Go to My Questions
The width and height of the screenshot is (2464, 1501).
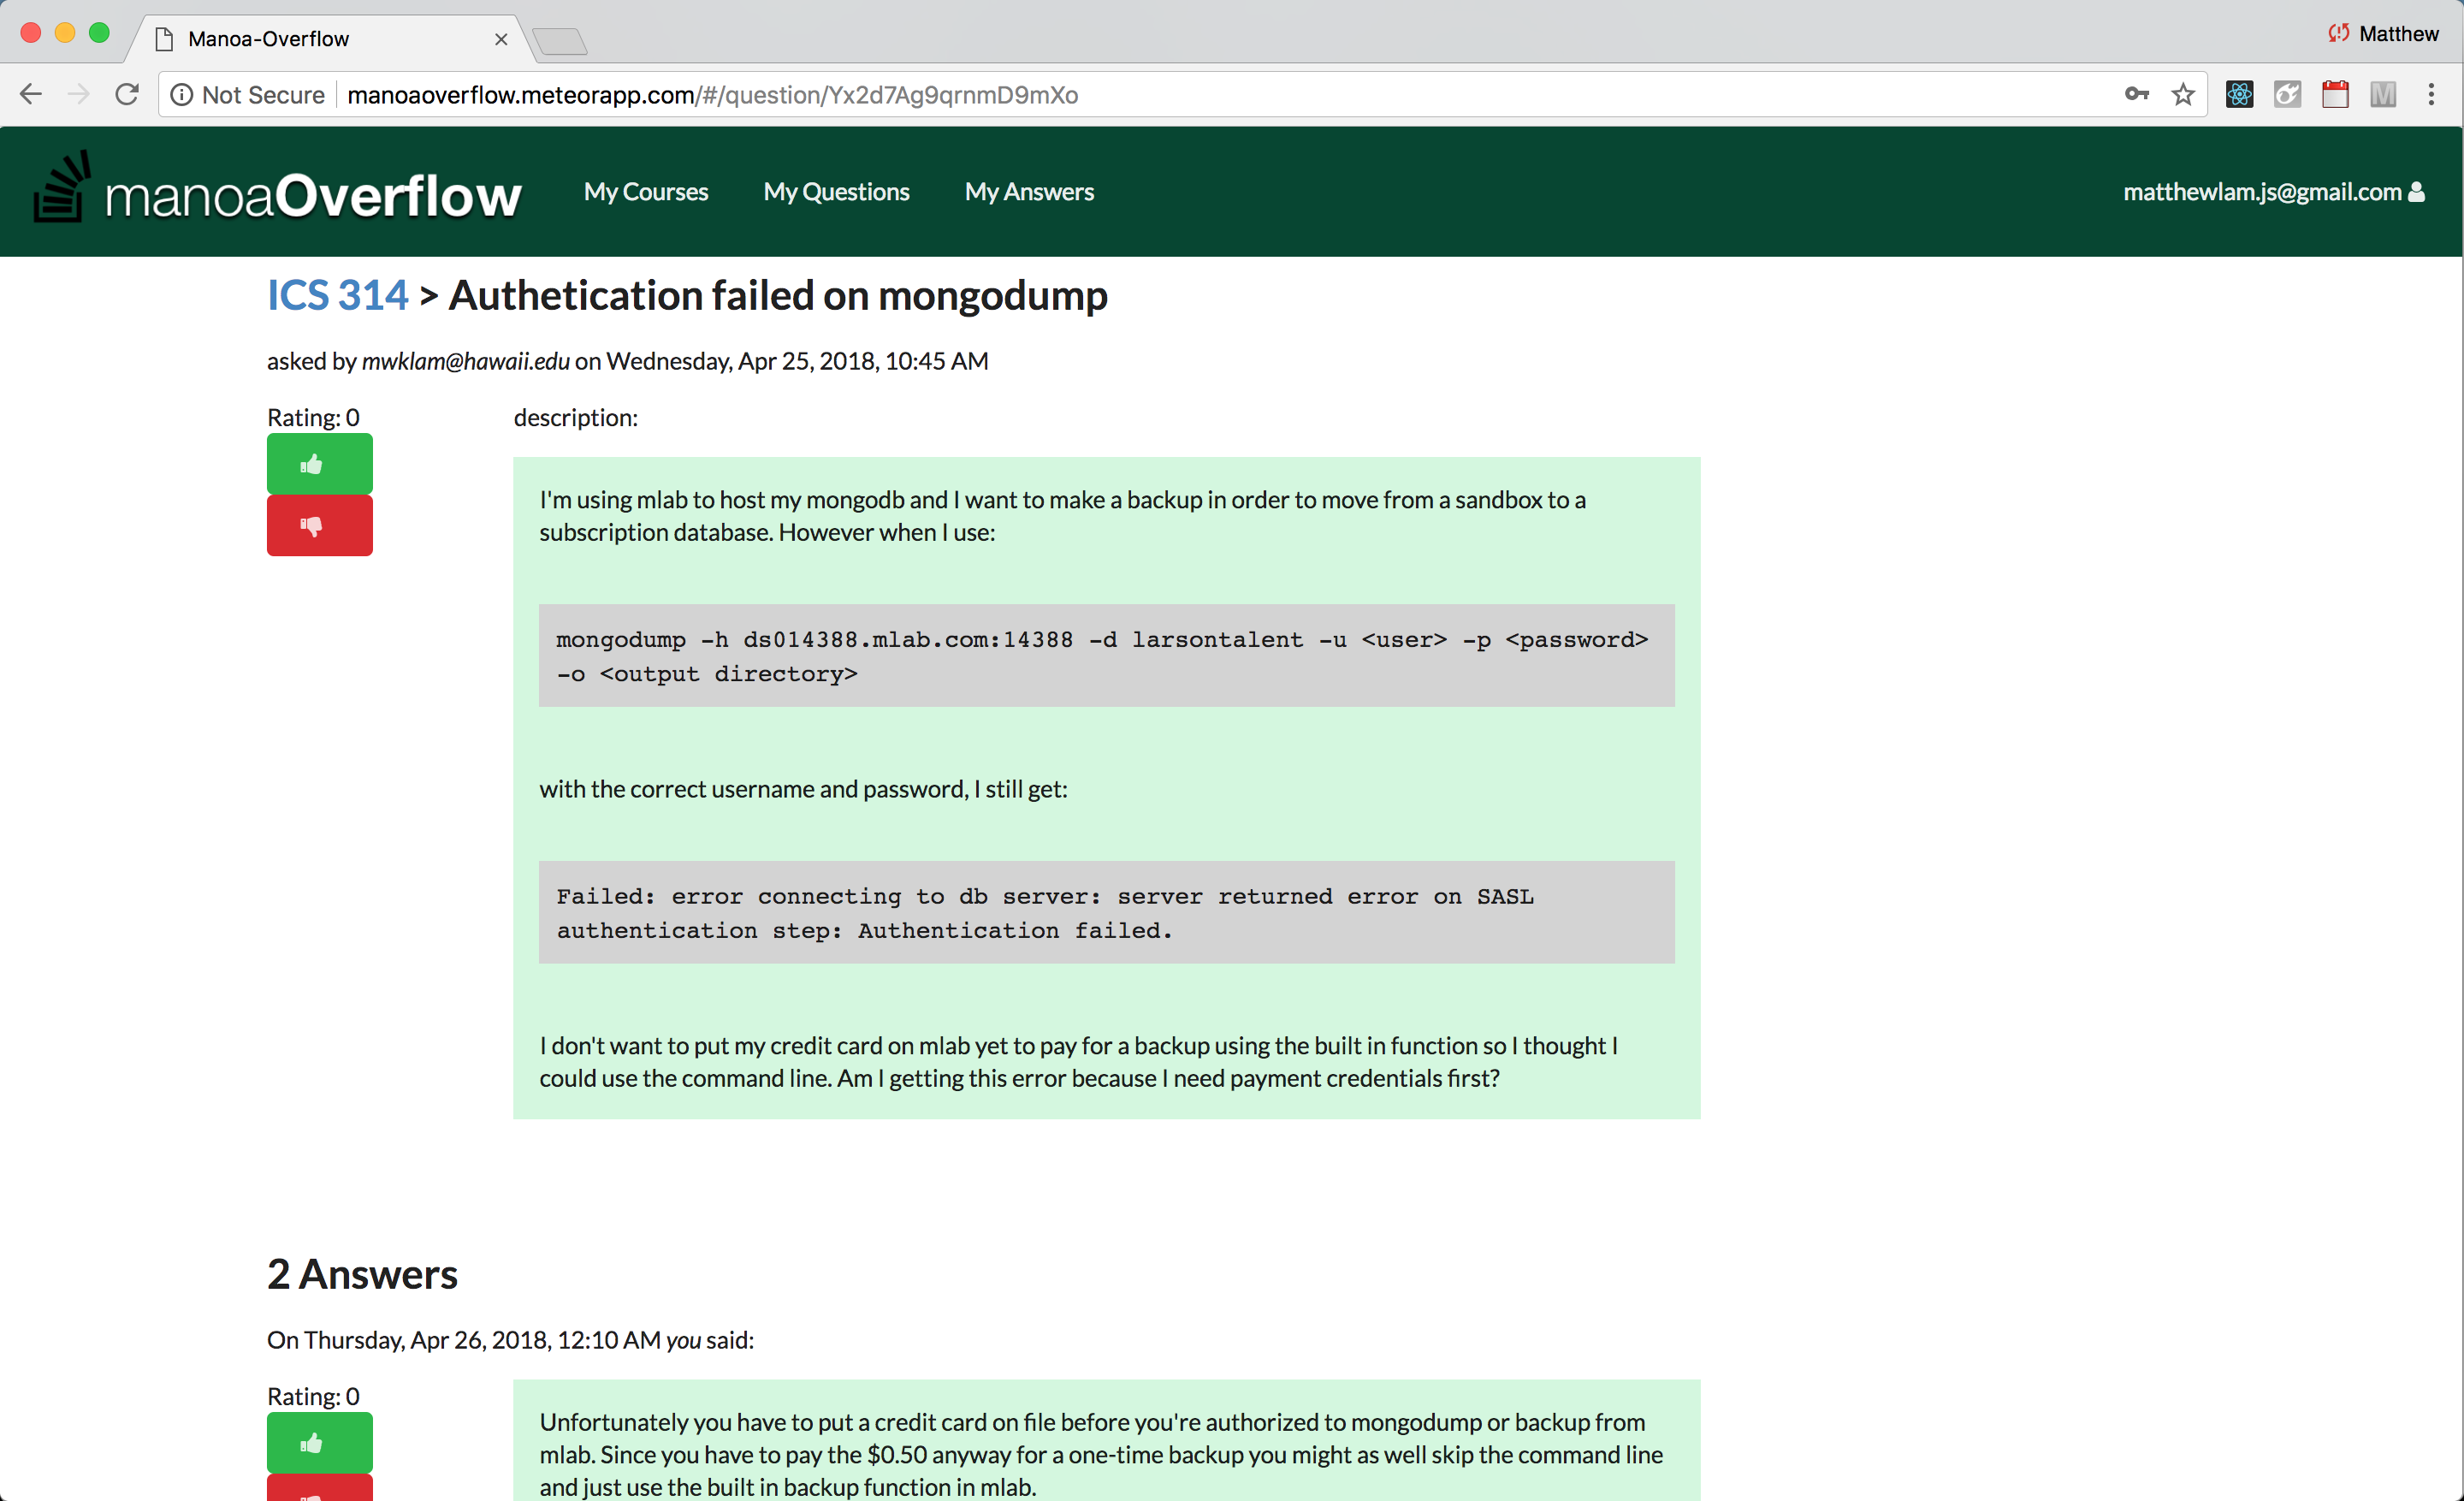[836, 191]
